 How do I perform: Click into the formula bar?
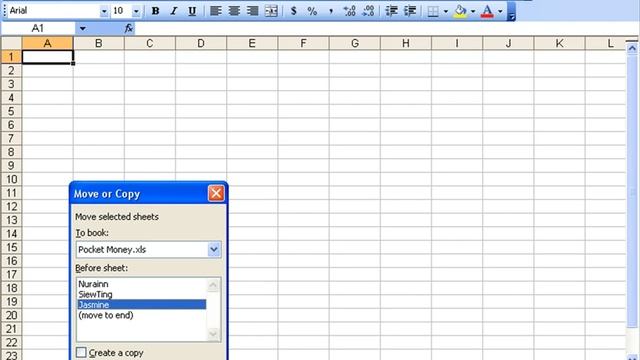[387, 29]
